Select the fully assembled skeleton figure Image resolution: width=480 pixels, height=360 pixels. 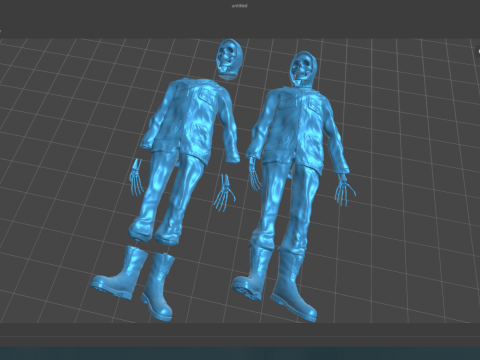tap(293, 187)
